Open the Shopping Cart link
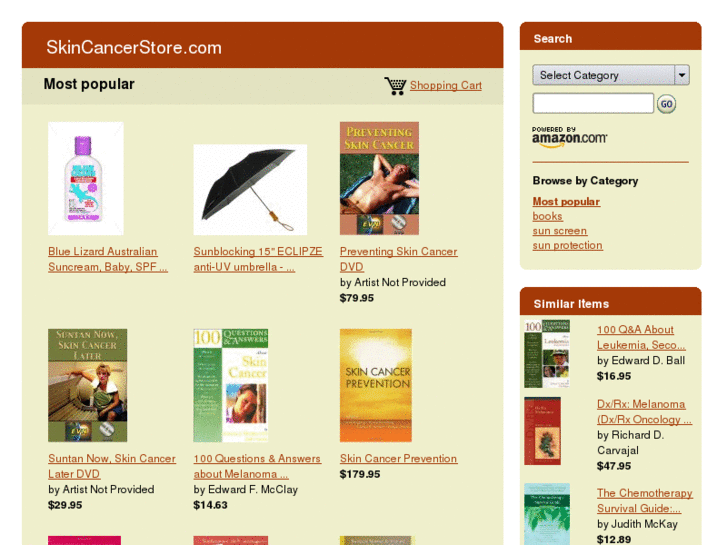 pyautogui.click(x=446, y=85)
